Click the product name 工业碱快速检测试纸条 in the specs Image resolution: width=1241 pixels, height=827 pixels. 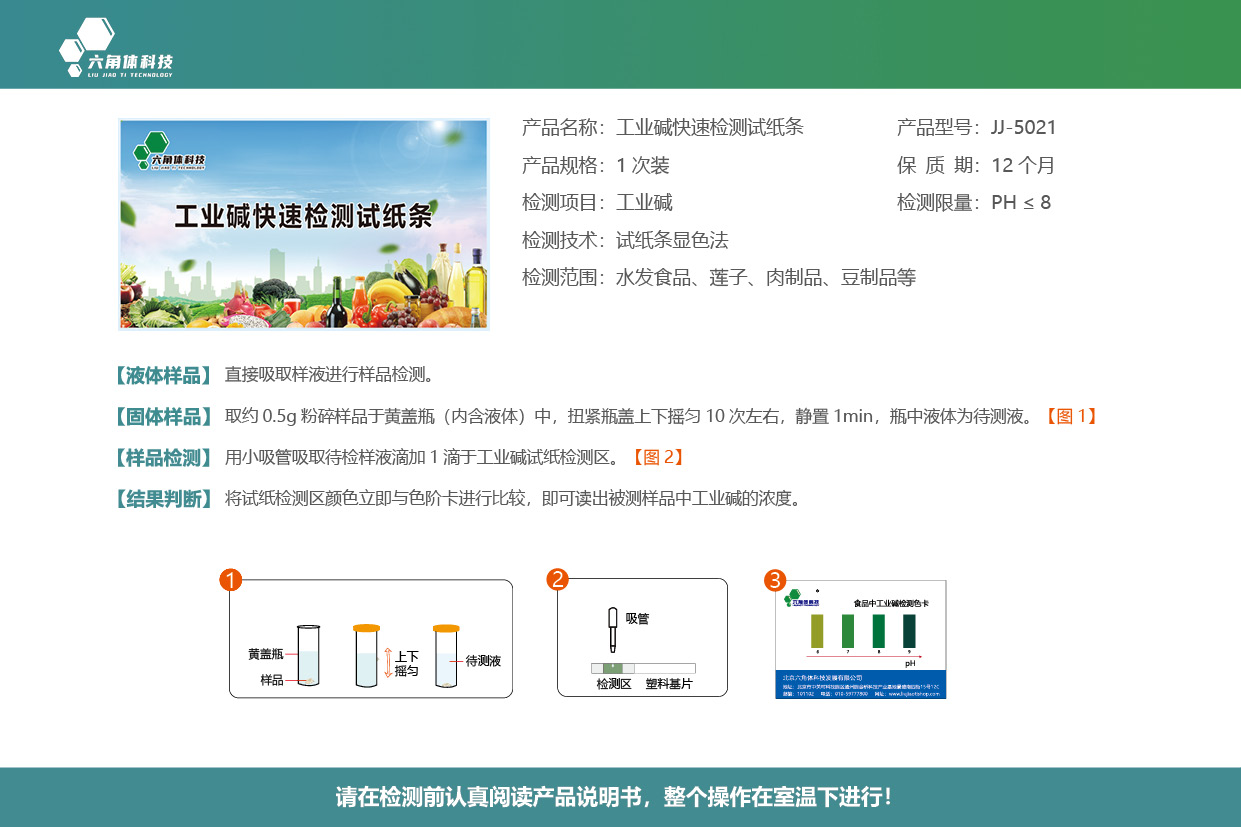coord(710,127)
